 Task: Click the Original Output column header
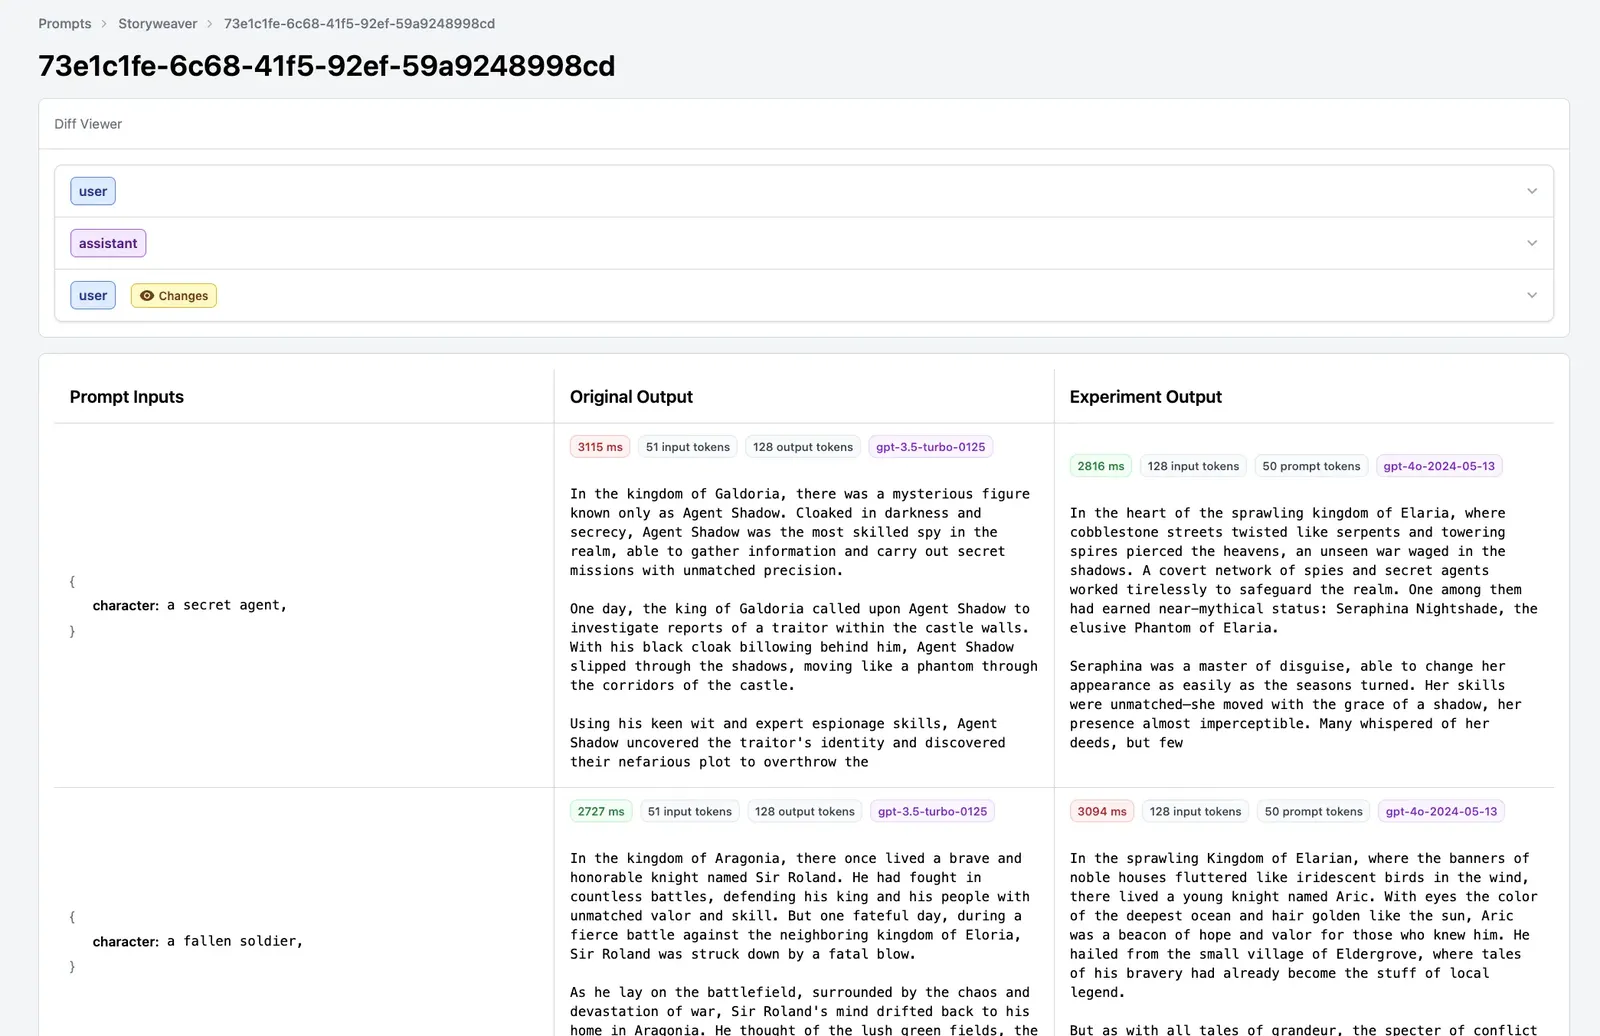(x=631, y=397)
